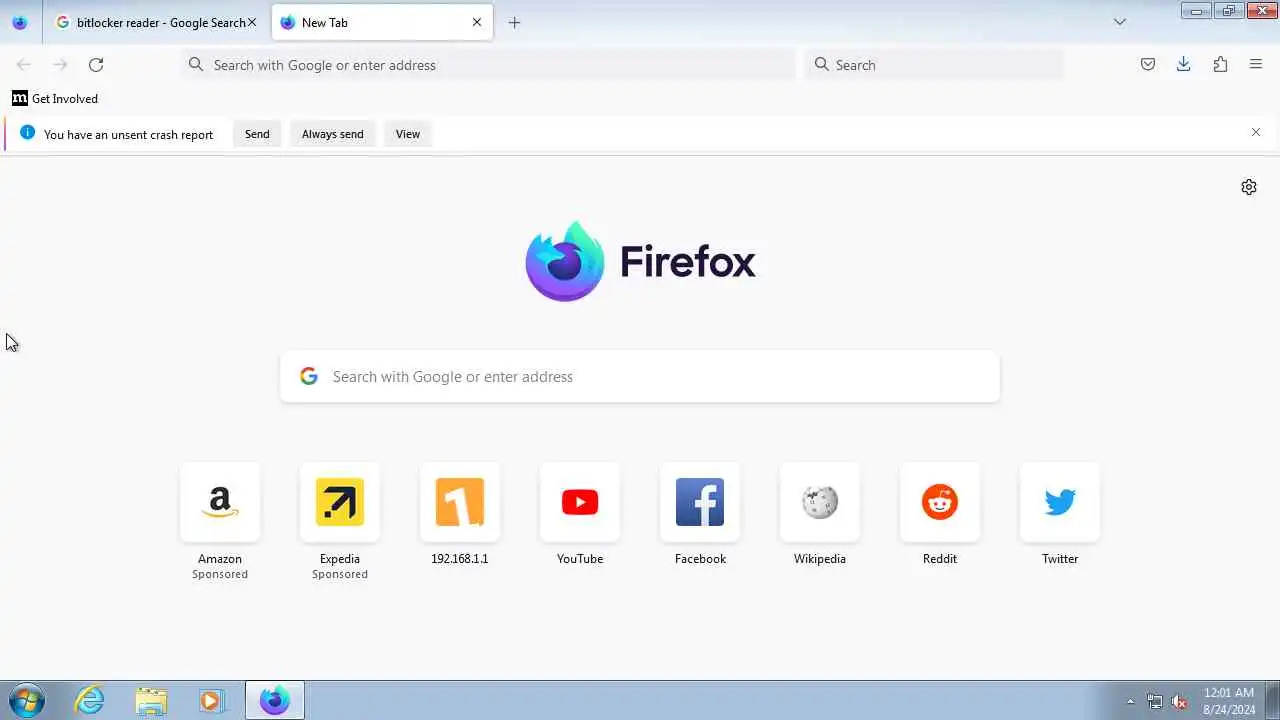Click the muted volume tray icon
This screenshot has height=720, width=1280.
[x=1179, y=701]
